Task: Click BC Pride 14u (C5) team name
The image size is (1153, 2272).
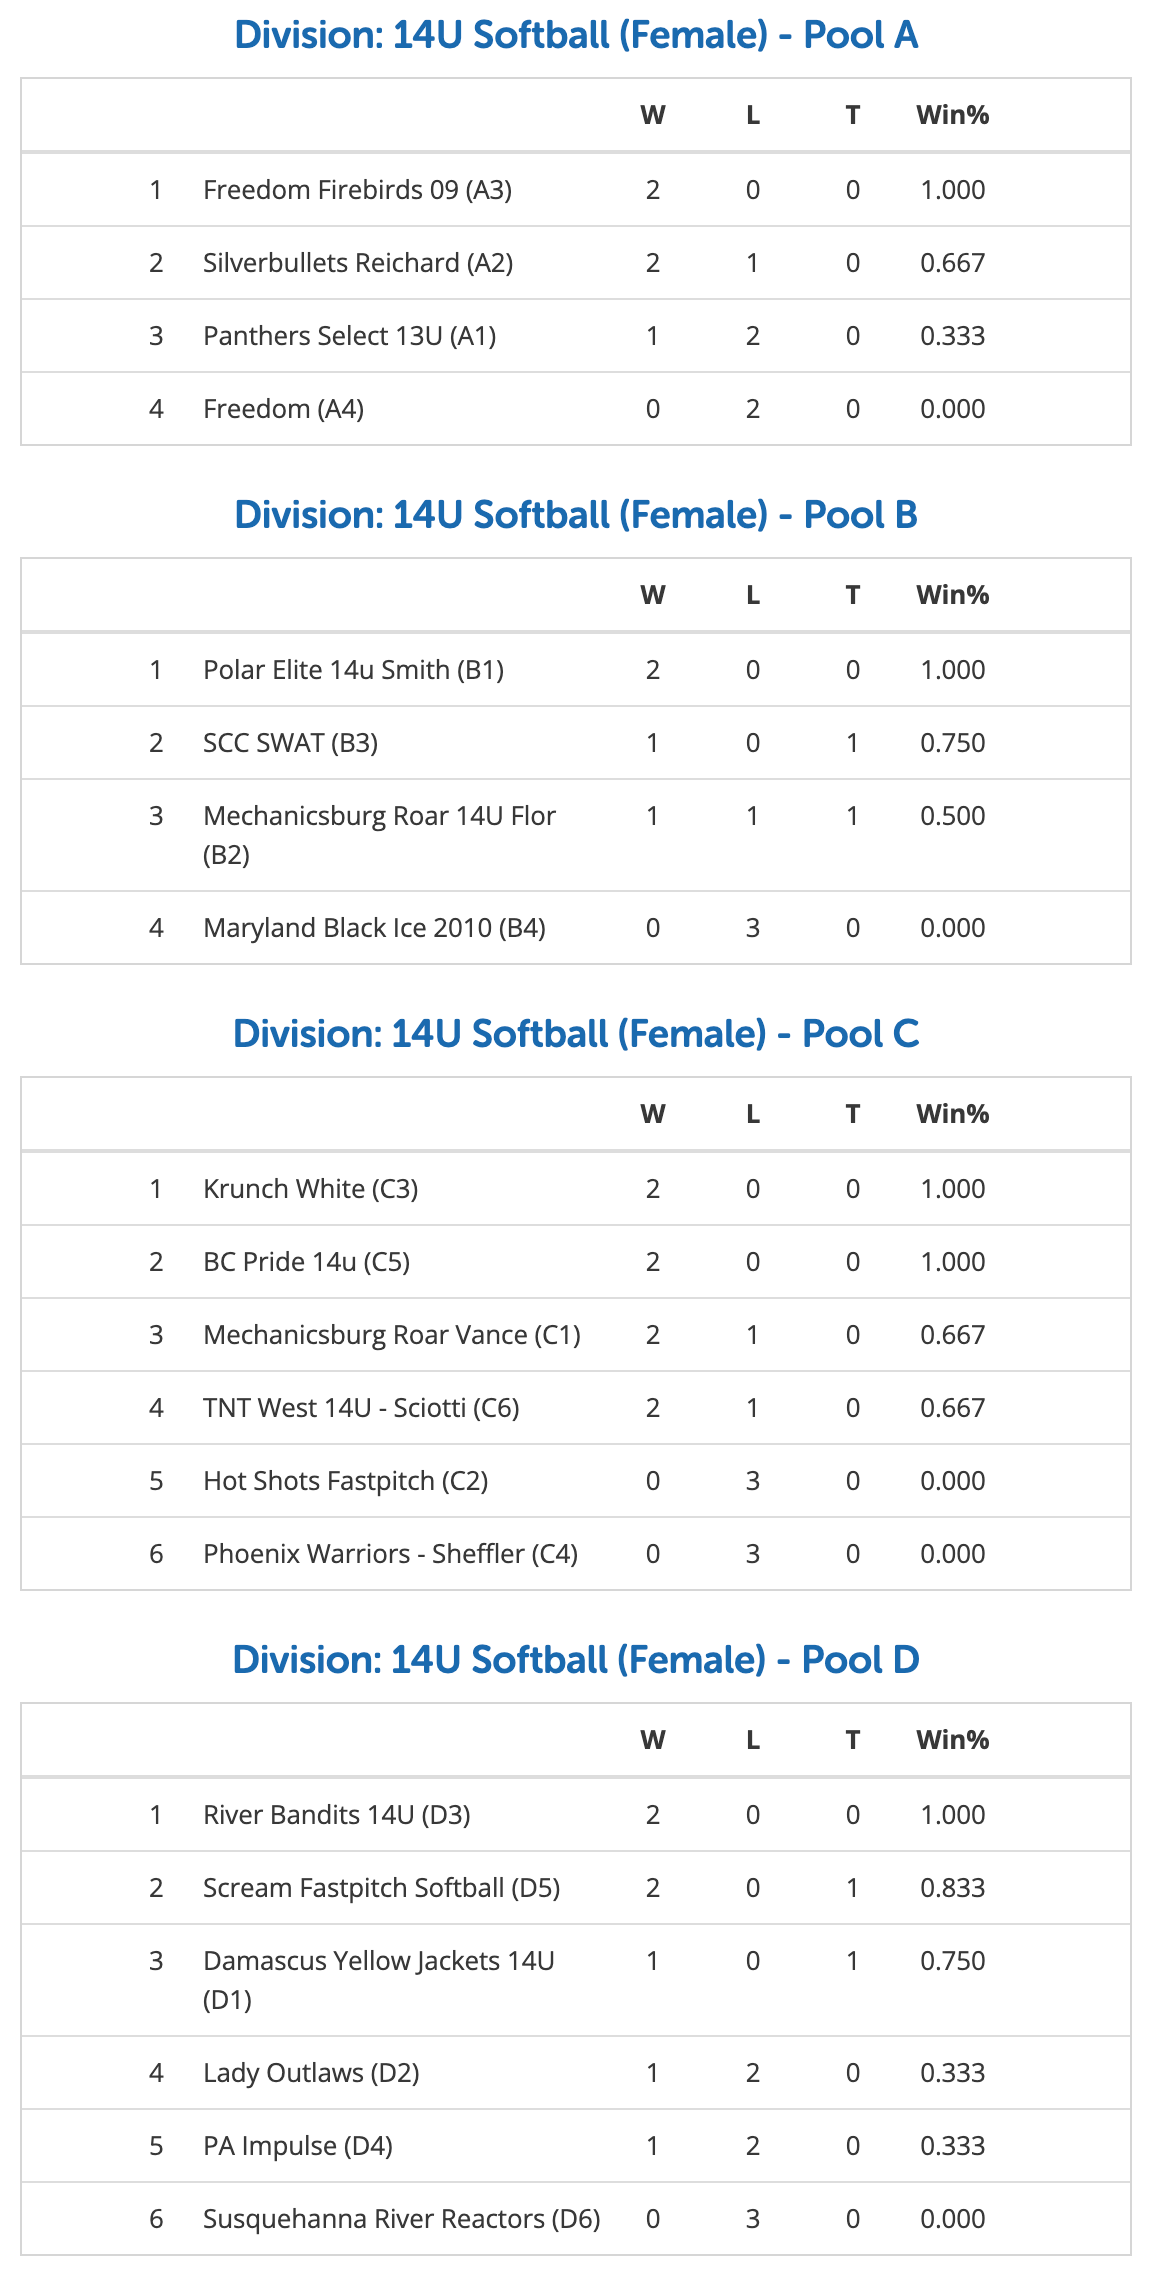Action: click(x=306, y=1262)
